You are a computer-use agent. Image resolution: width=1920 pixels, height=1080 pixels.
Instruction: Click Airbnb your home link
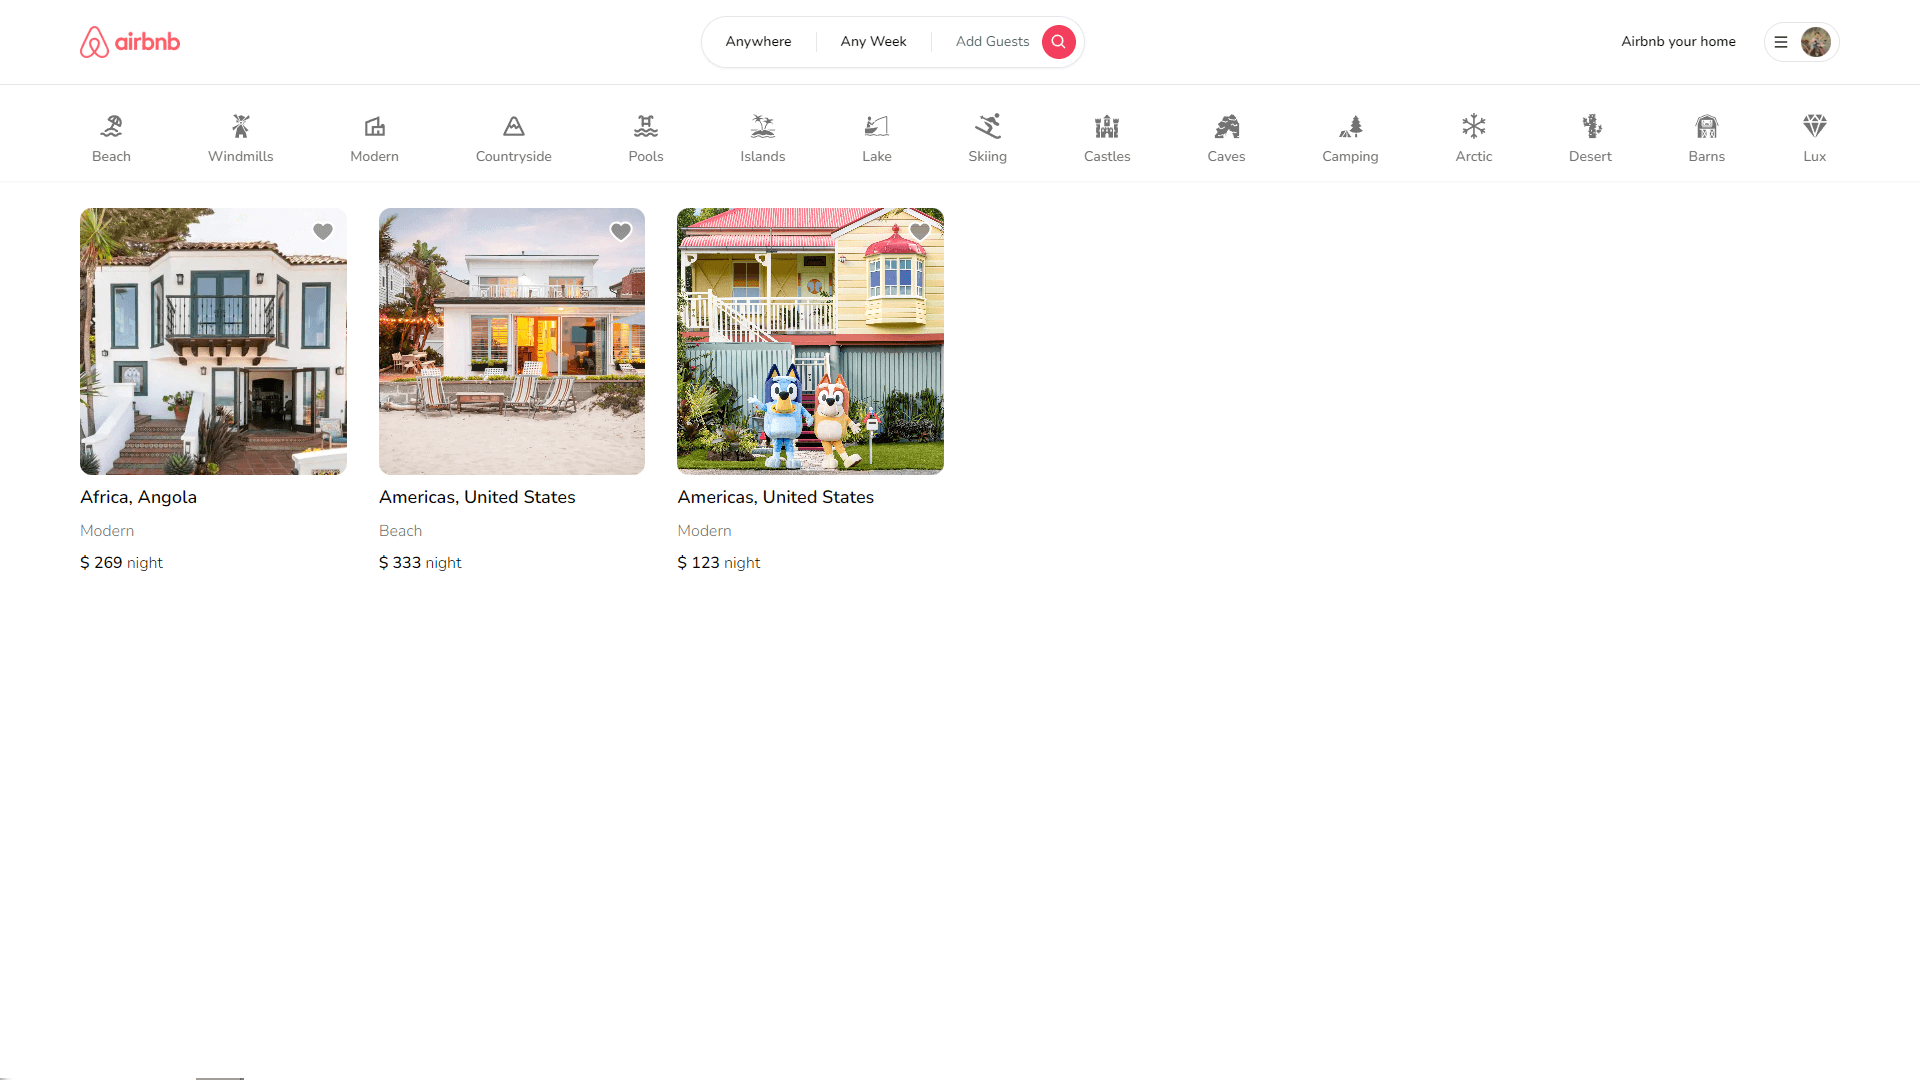pos(1678,42)
